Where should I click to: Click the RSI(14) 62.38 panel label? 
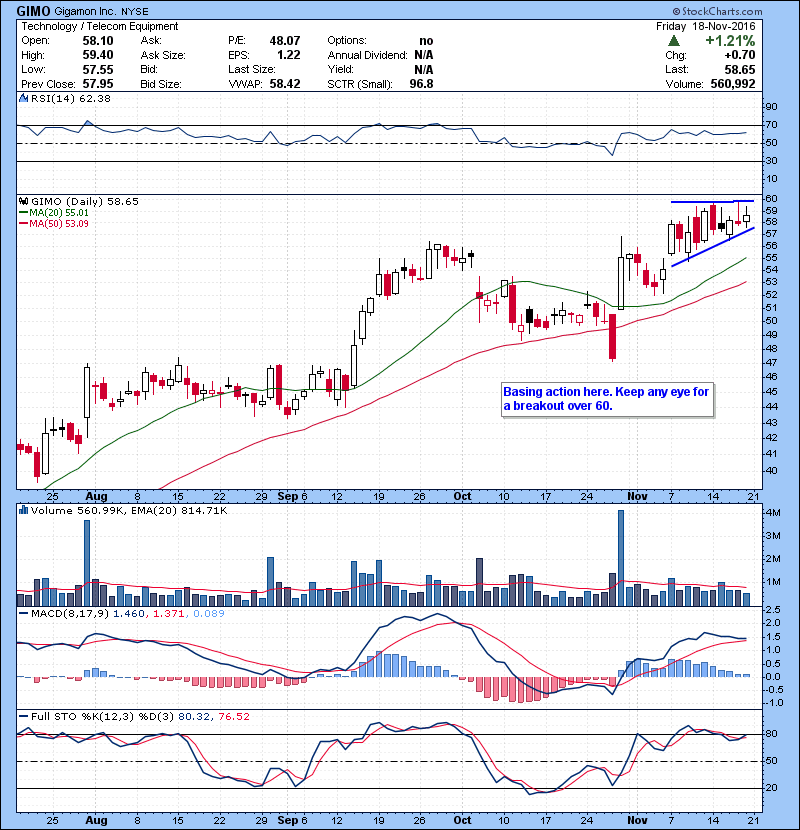70,98
